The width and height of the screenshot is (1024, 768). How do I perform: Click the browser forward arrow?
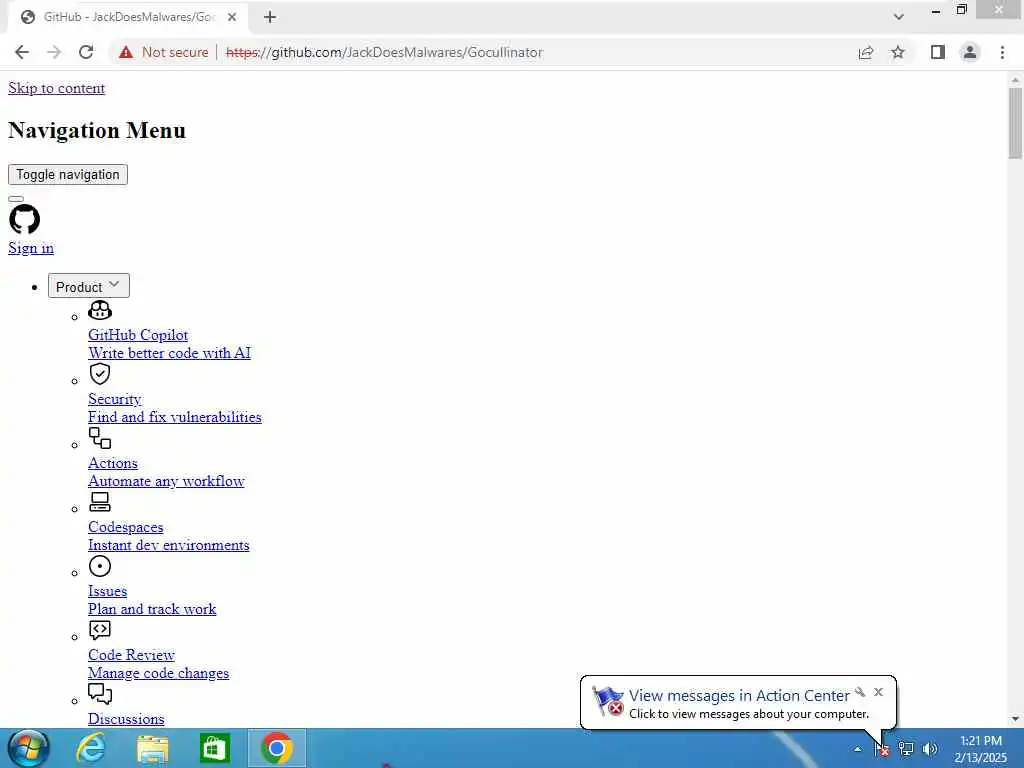[x=54, y=52]
